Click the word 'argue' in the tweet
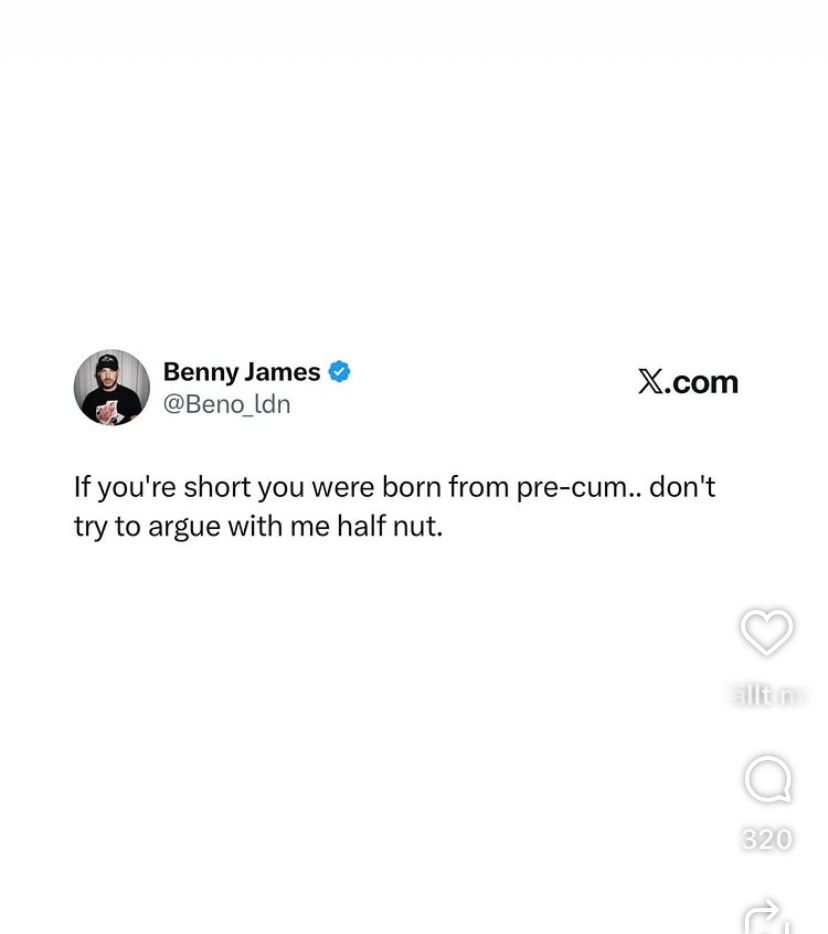 point(184,528)
